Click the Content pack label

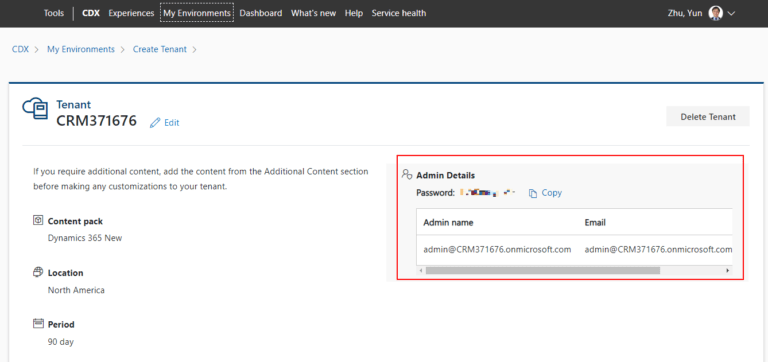tap(75, 221)
